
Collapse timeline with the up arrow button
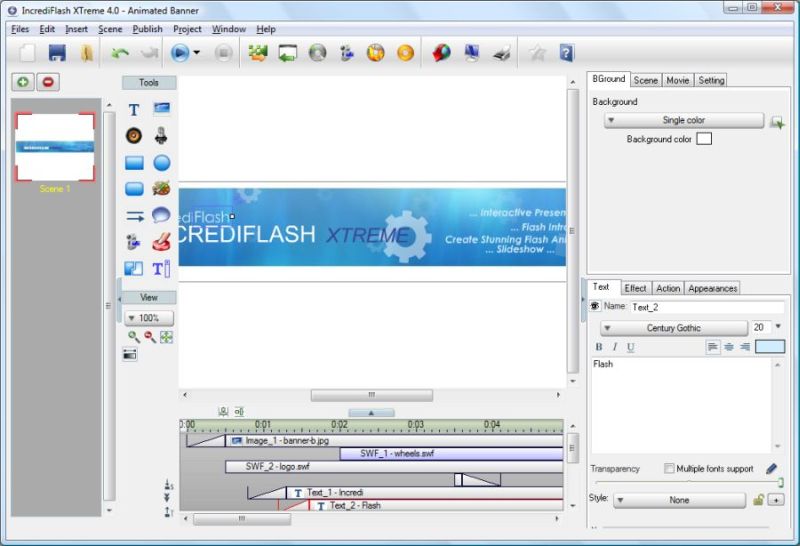click(371, 412)
